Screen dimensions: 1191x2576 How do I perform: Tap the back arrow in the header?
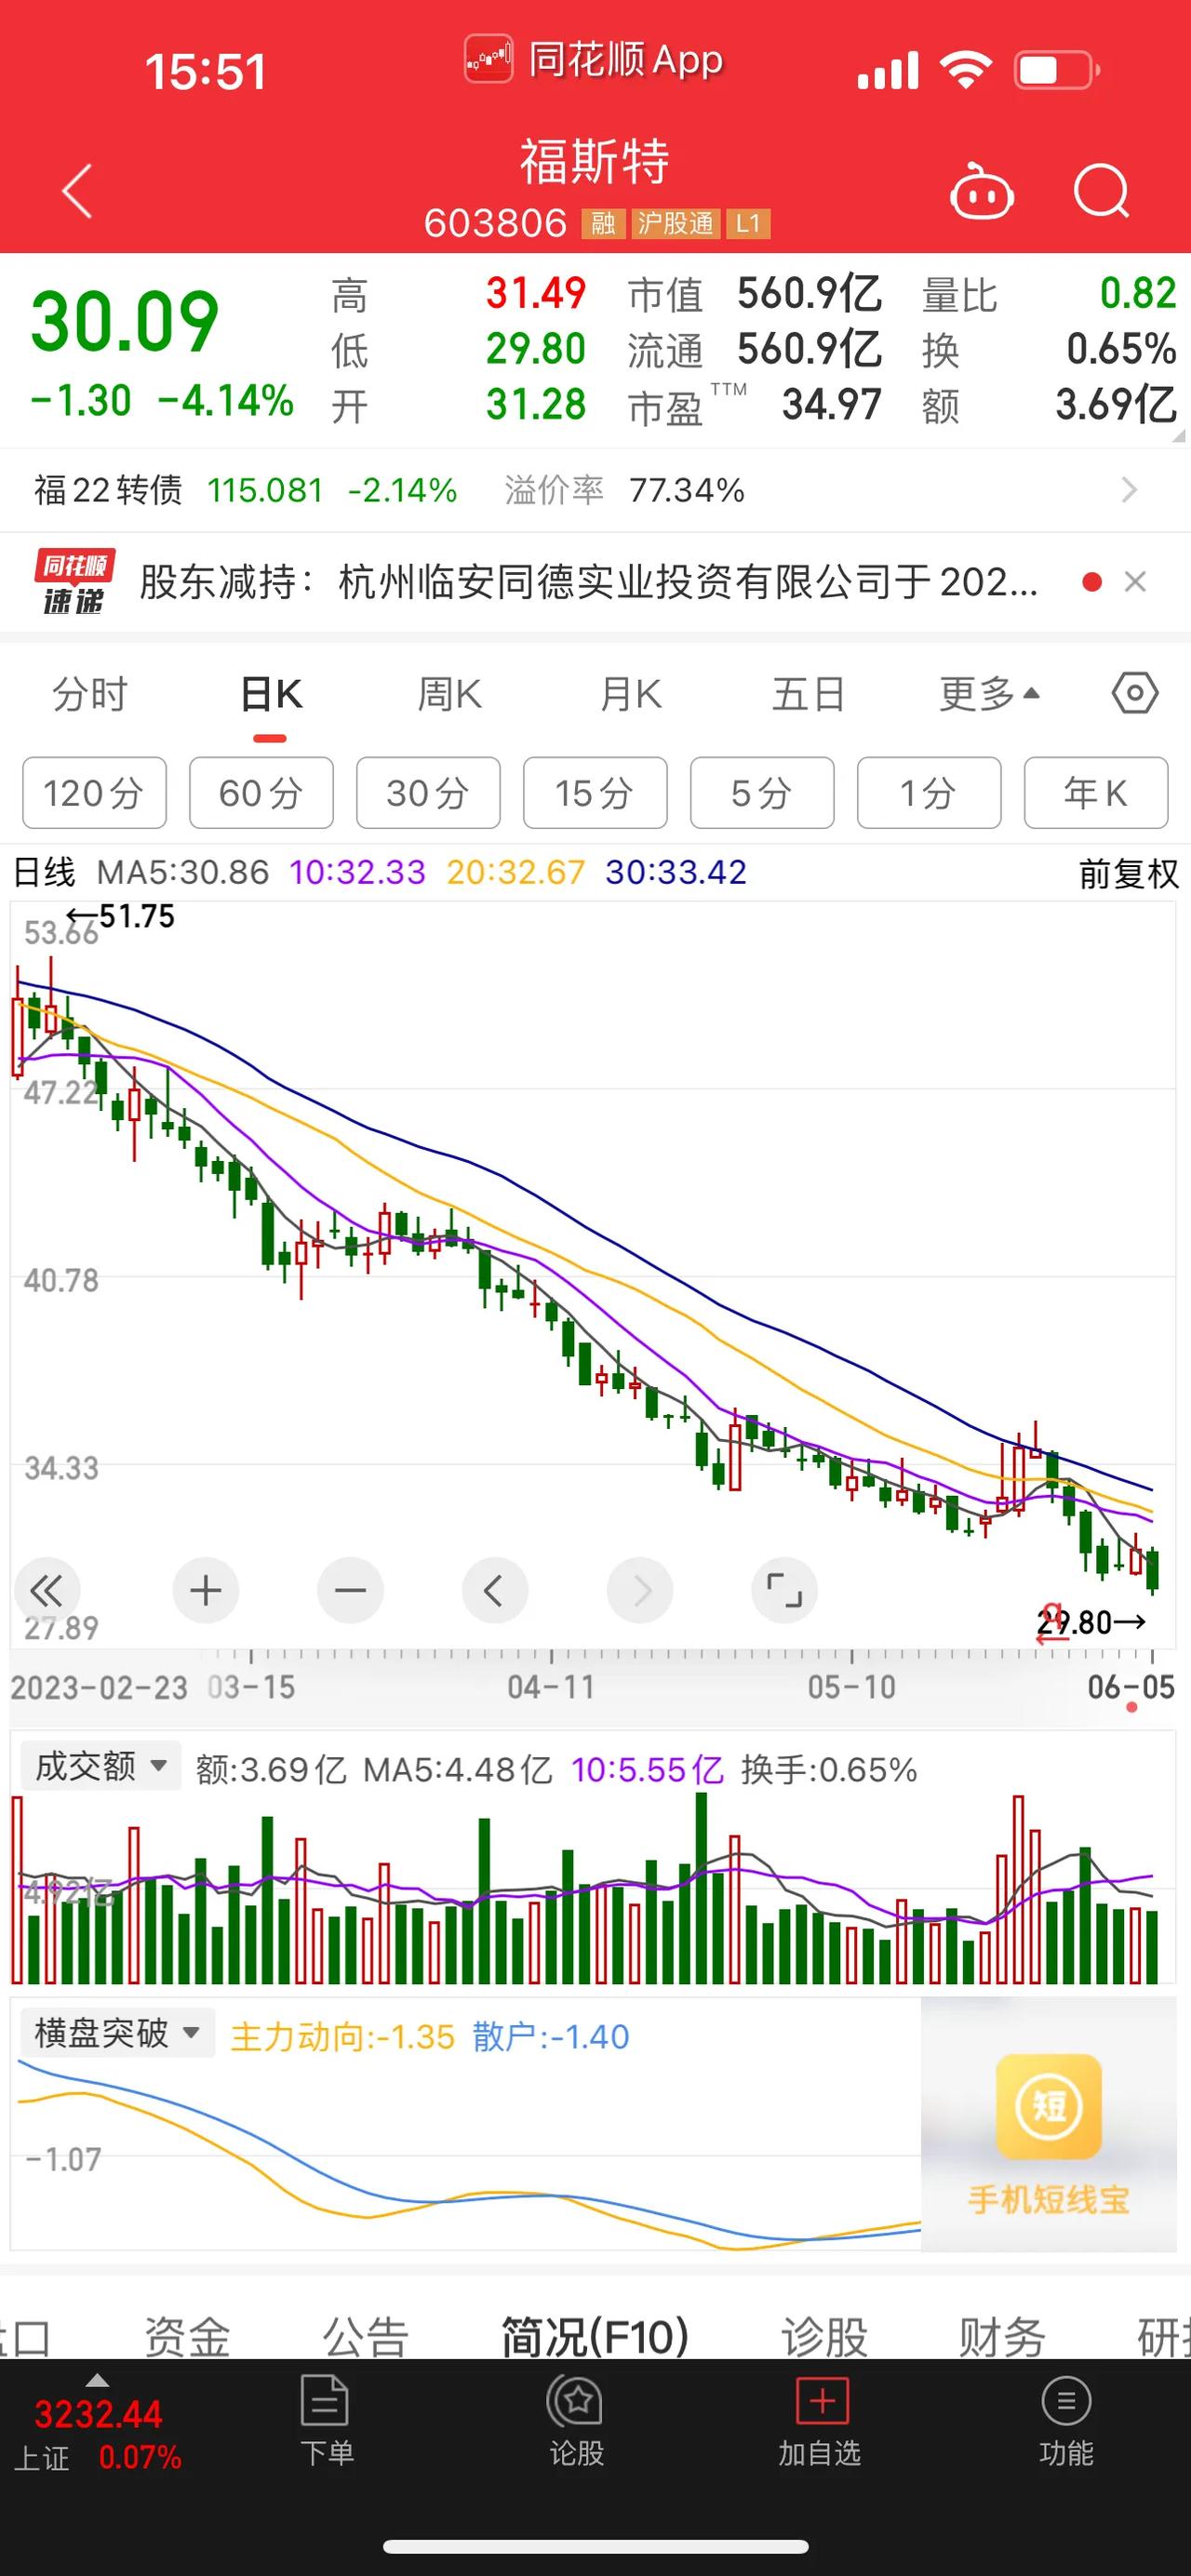78,190
